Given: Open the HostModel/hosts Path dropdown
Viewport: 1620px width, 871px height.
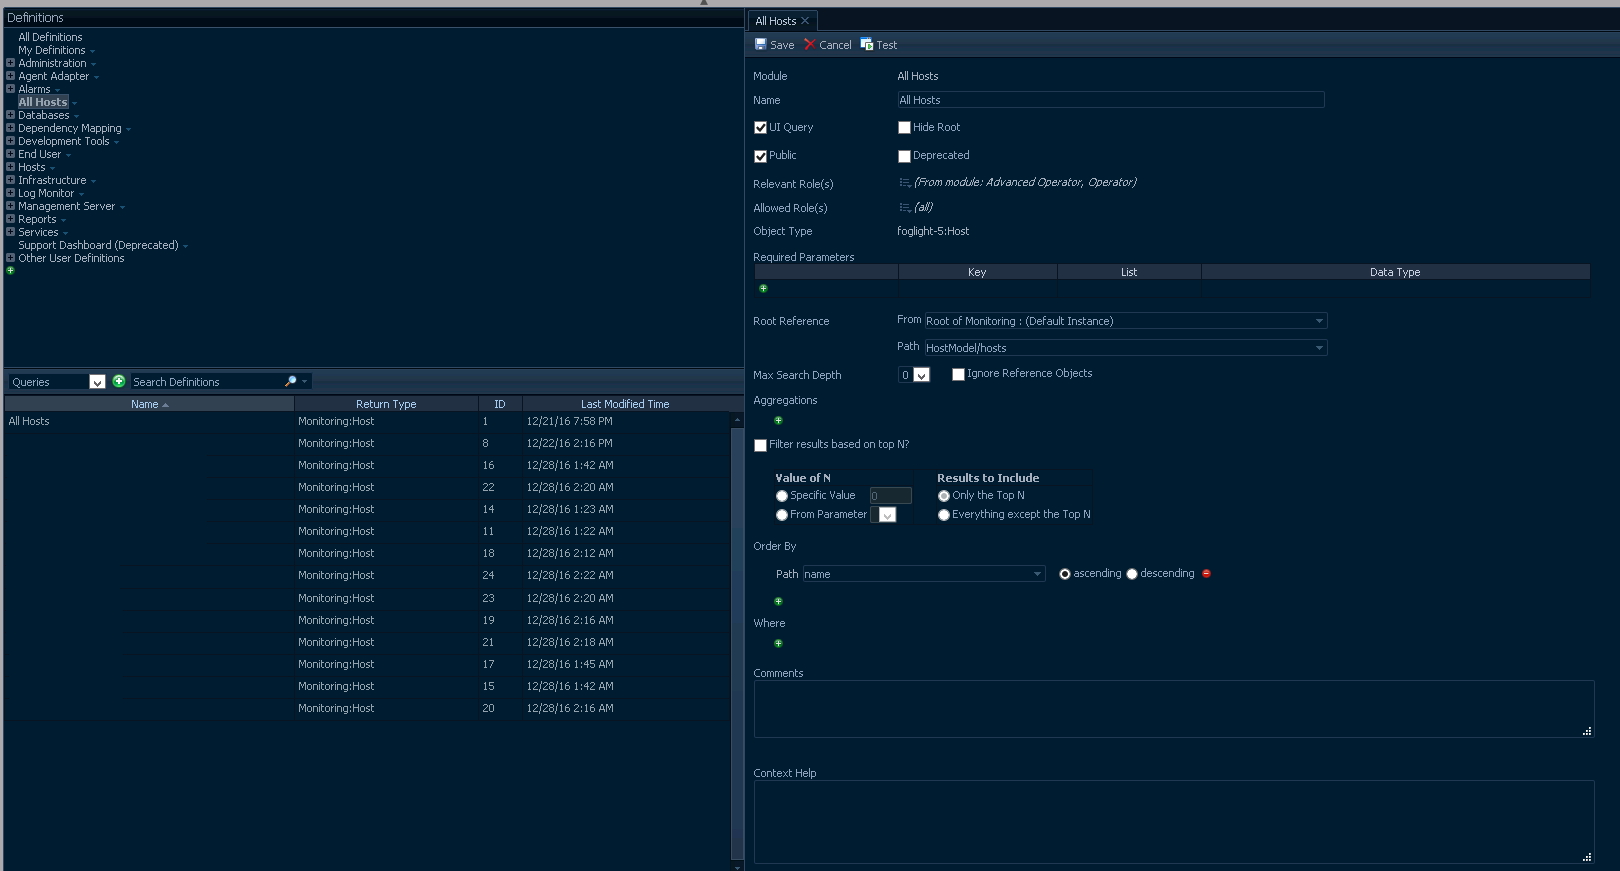Looking at the screenshot, I should point(1319,348).
